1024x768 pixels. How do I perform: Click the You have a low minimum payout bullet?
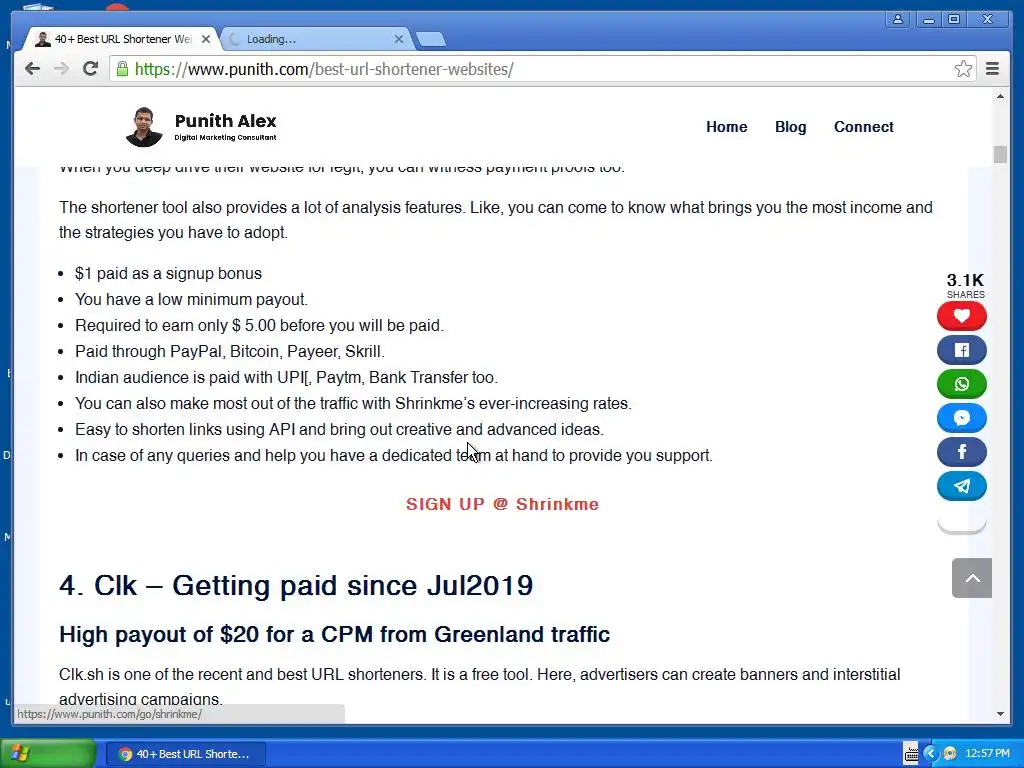[x=191, y=299]
